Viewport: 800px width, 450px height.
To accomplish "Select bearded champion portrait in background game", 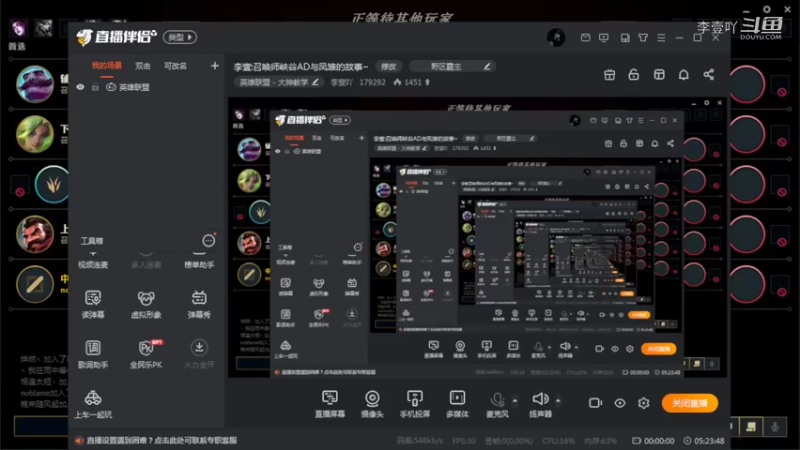I will (x=35, y=235).
